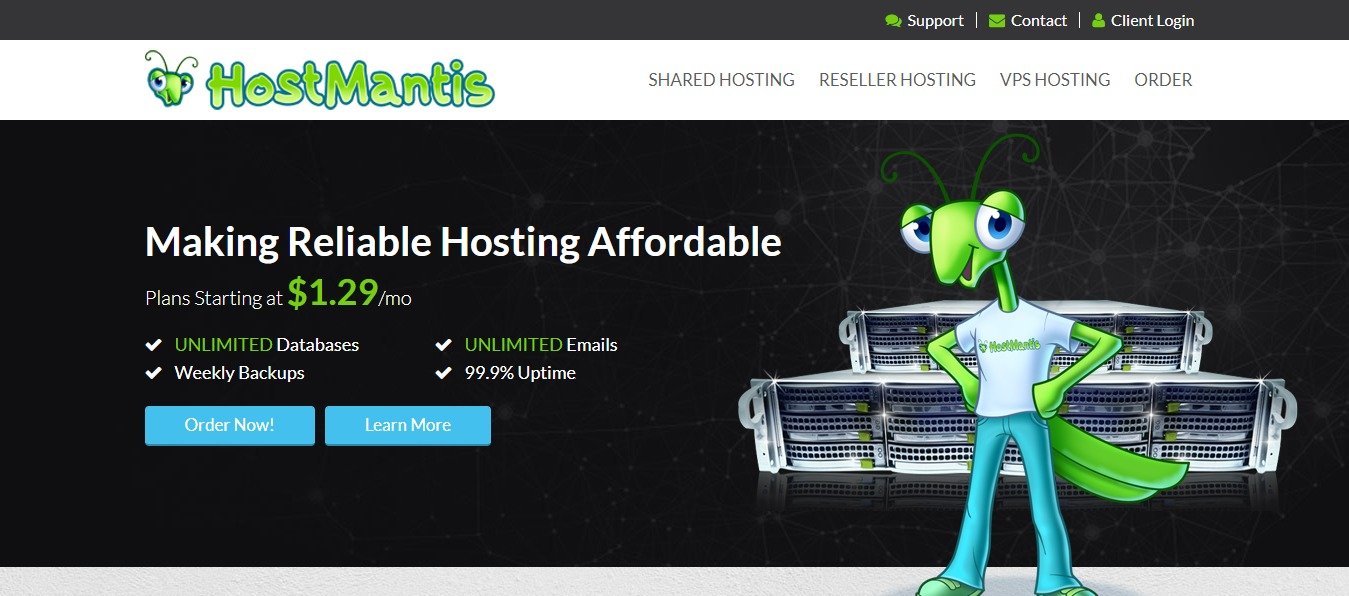Click checkmark beside UNLIMITED Emails
Screen dimensions: 1349x596
(444, 345)
